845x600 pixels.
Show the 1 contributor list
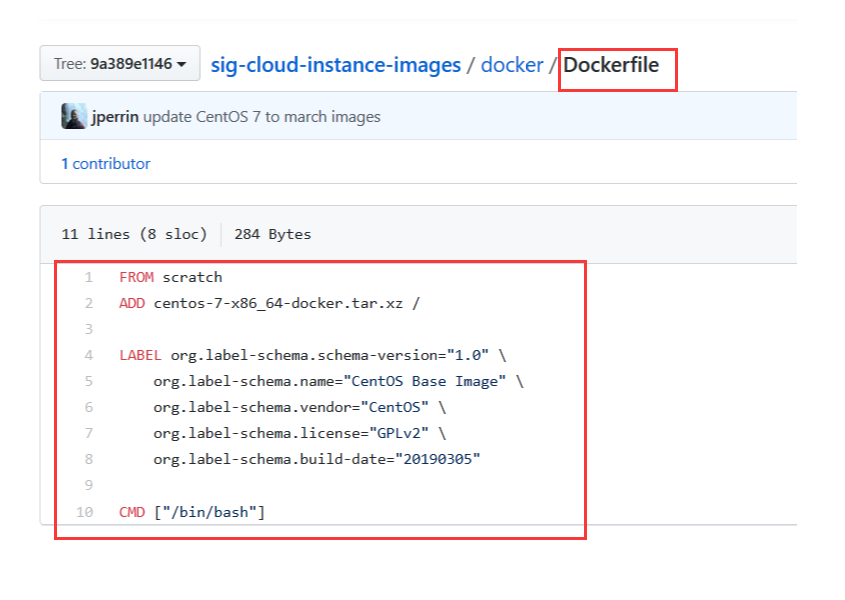[106, 164]
